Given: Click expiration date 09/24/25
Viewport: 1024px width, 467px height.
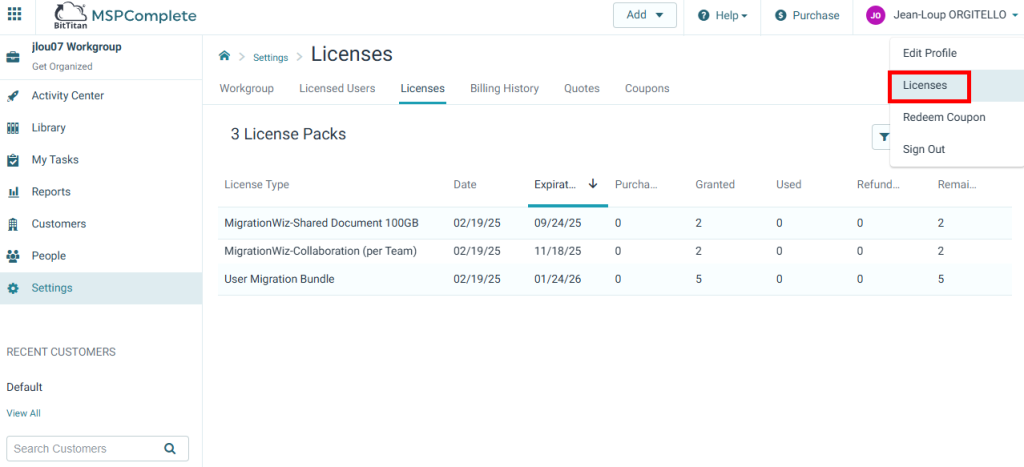Looking at the screenshot, I should 558,223.
